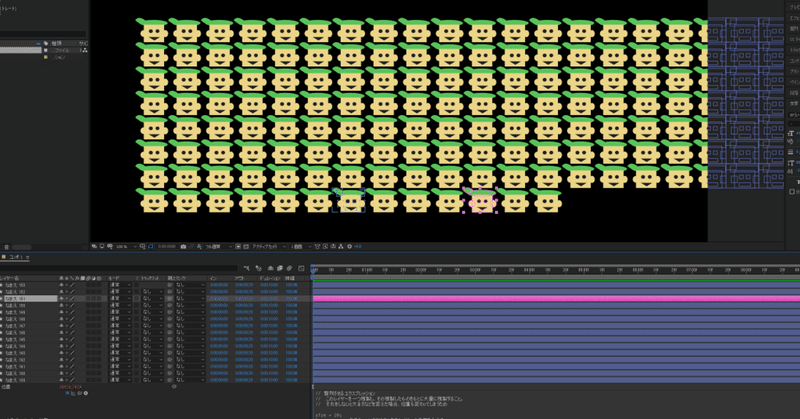800x419 pixels.
Task: Open parent dropdown of layer 146
Action: pos(190,332)
